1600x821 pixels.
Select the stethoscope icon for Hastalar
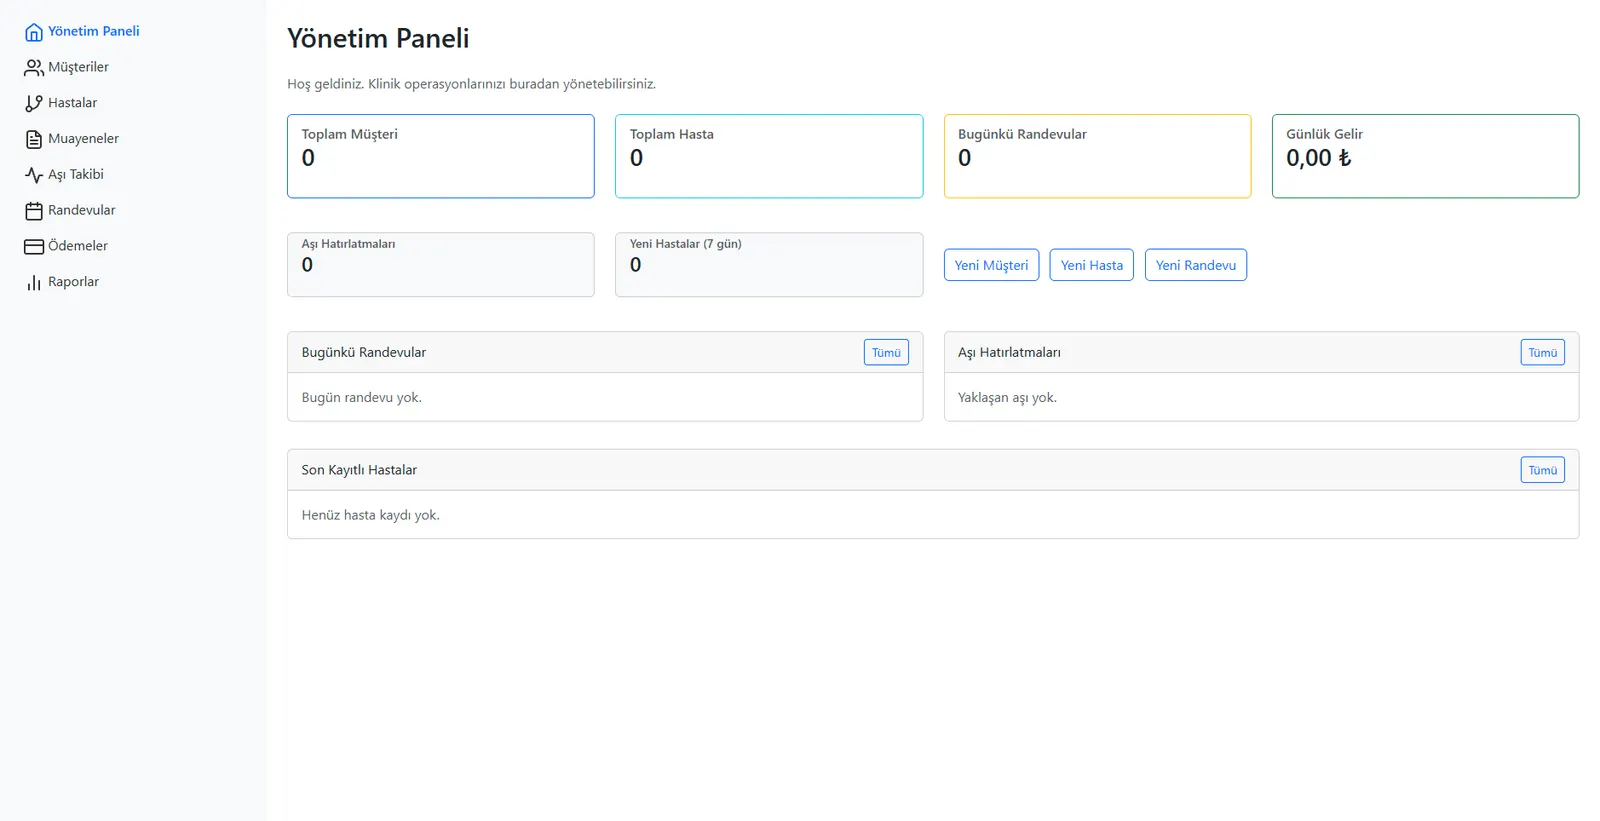tap(34, 103)
